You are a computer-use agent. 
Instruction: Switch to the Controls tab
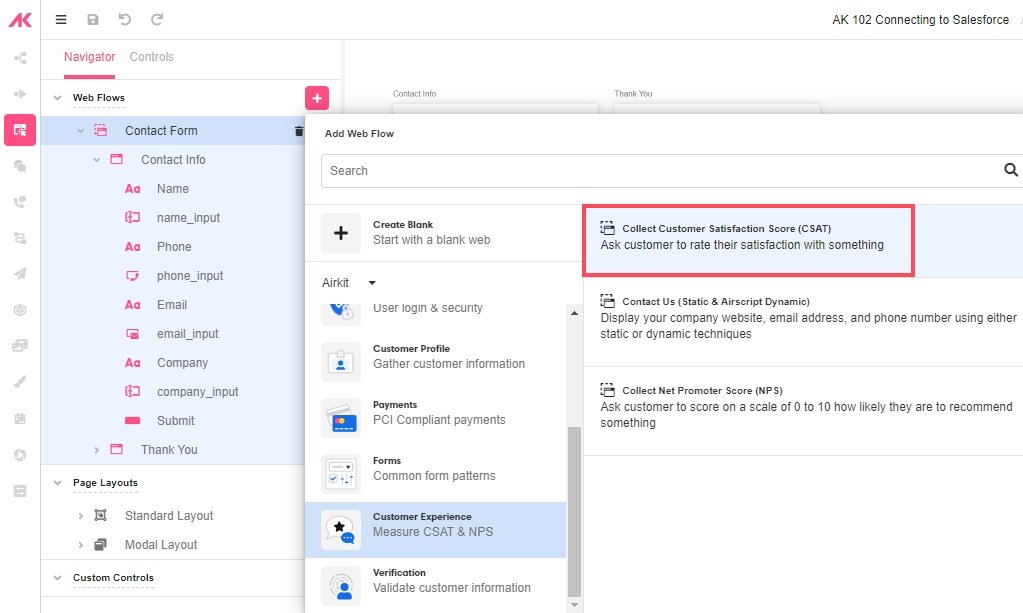click(151, 57)
